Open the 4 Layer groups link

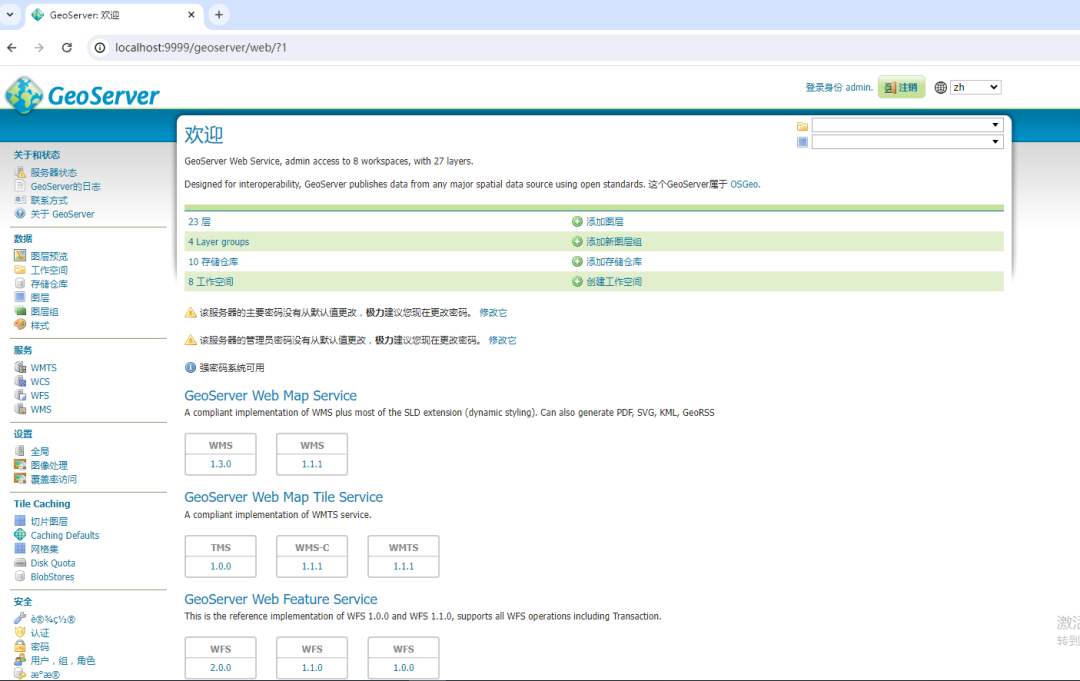click(x=219, y=242)
